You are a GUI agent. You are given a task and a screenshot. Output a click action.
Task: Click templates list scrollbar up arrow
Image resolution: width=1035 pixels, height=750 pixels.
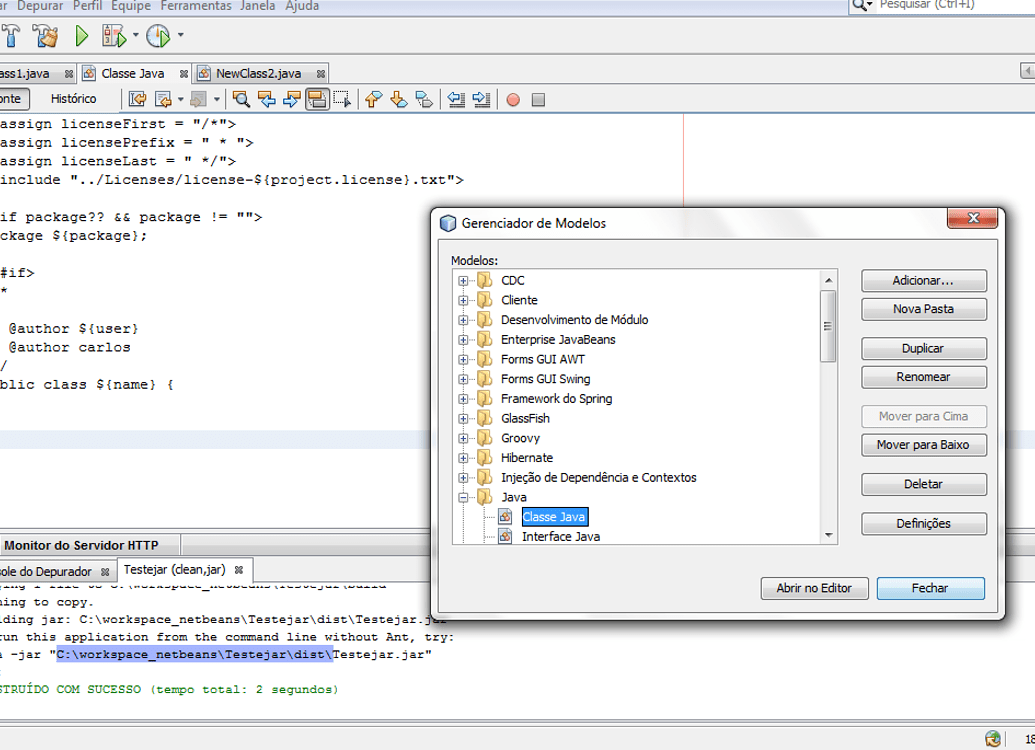coord(828,281)
